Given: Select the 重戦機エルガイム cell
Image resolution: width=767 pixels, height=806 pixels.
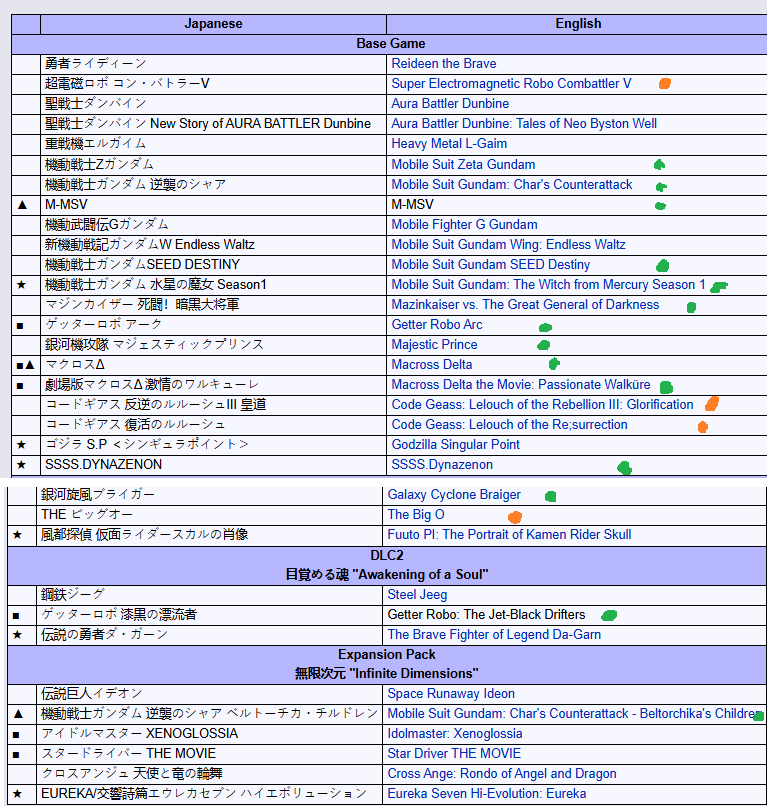Looking at the screenshot, I should coord(213,144).
